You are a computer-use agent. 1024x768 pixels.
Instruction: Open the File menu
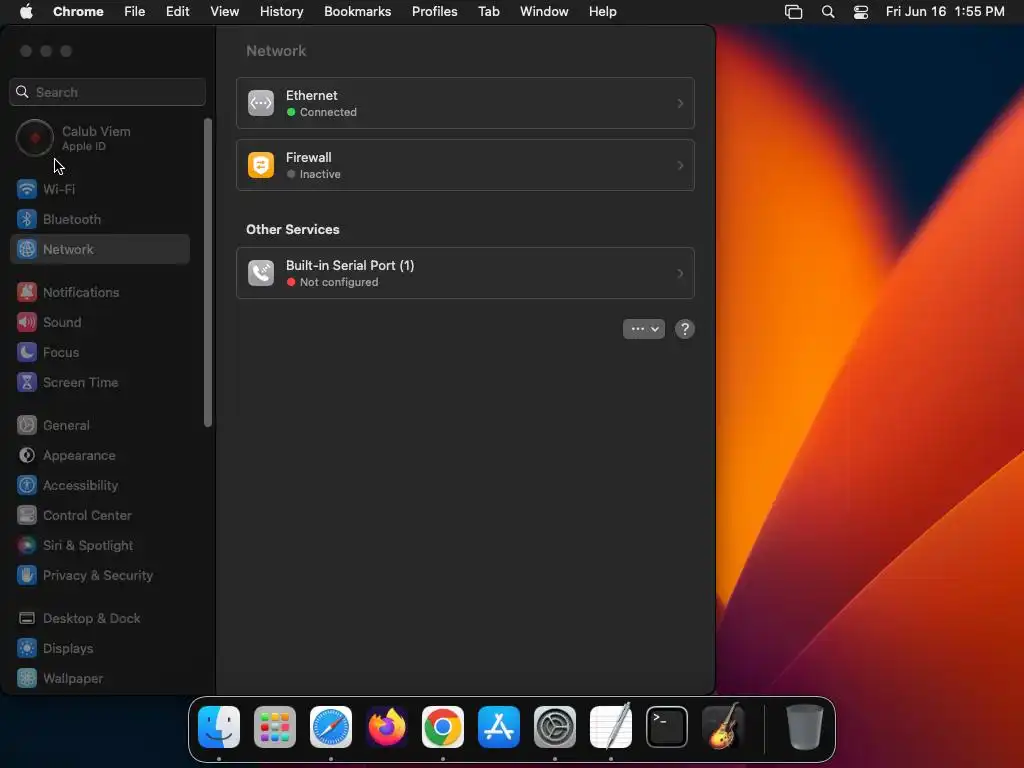pos(135,12)
